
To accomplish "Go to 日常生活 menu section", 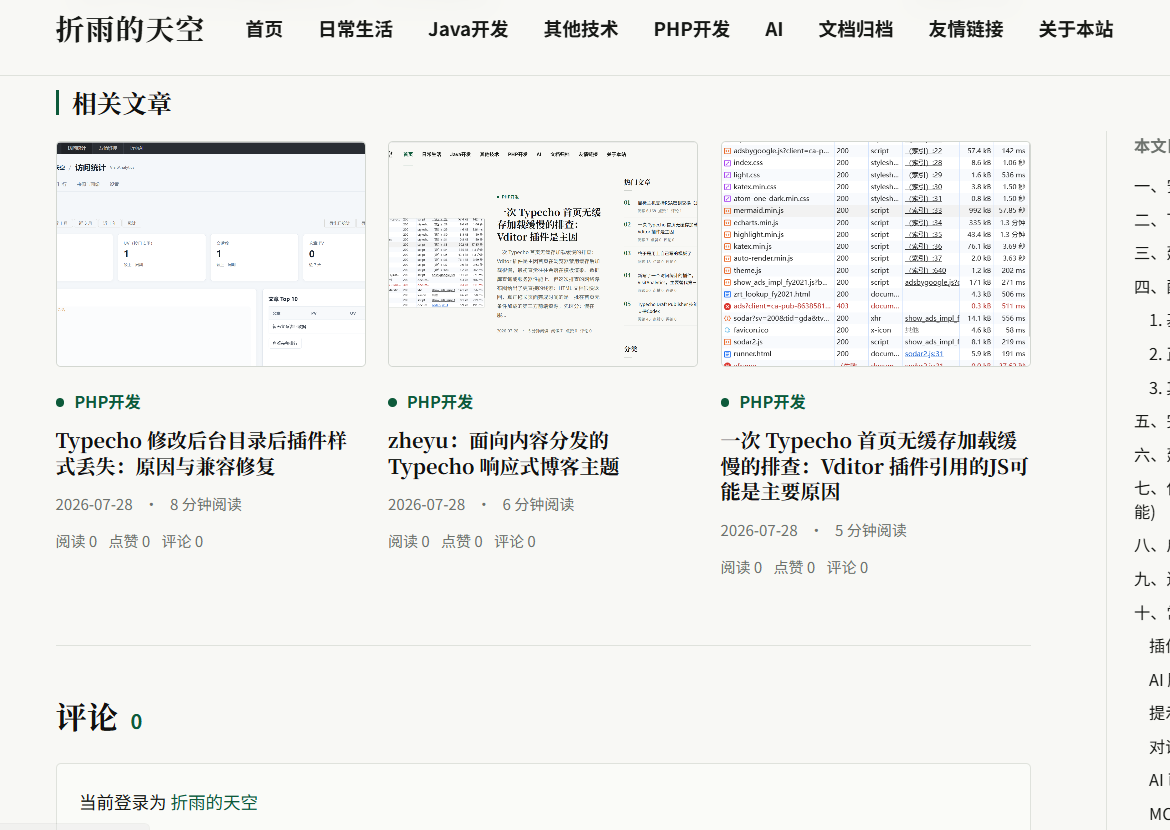I will [355, 30].
